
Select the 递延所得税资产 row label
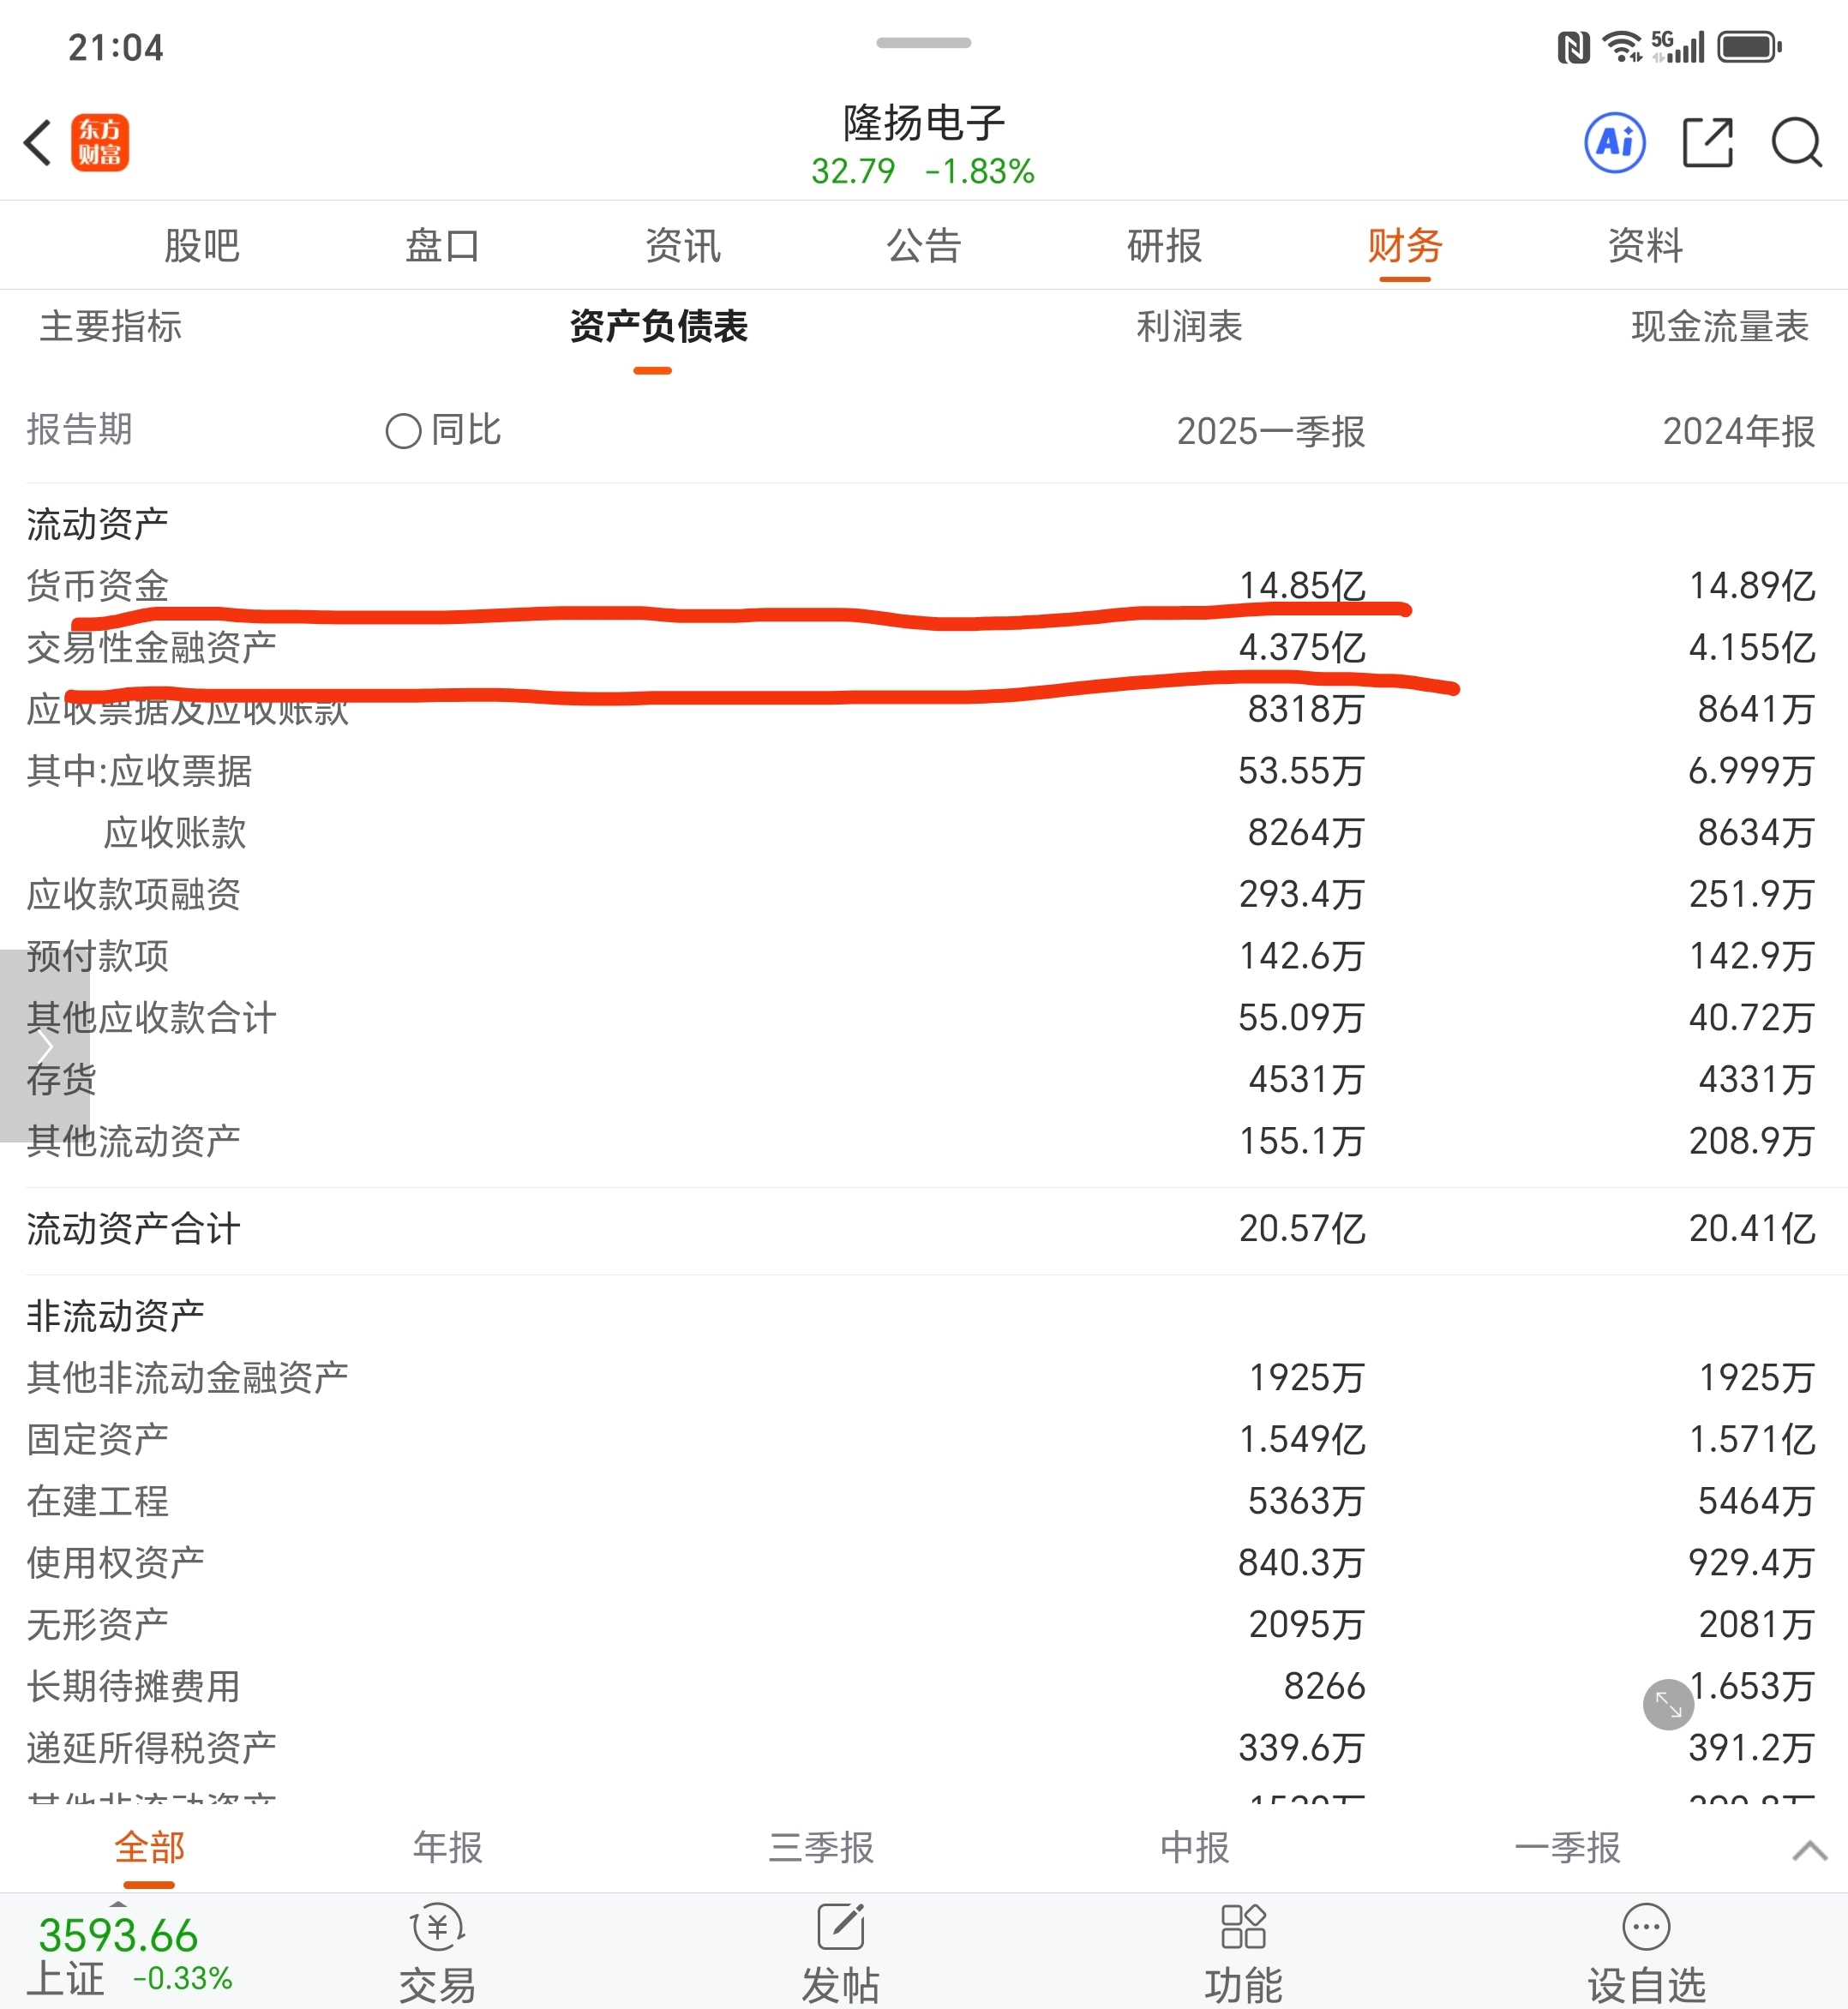(x=152, y=1748)
